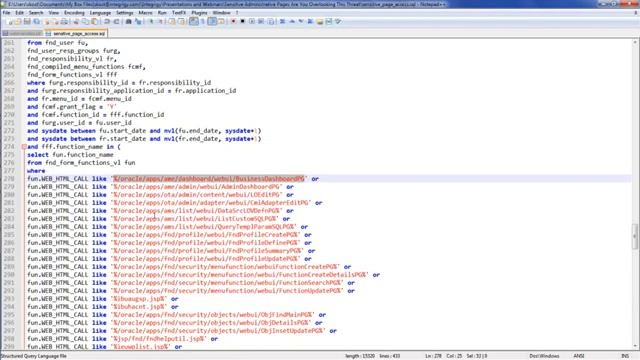The image size is (640, 360).
Task: Save the current file via toolbar
Action: 27,21
